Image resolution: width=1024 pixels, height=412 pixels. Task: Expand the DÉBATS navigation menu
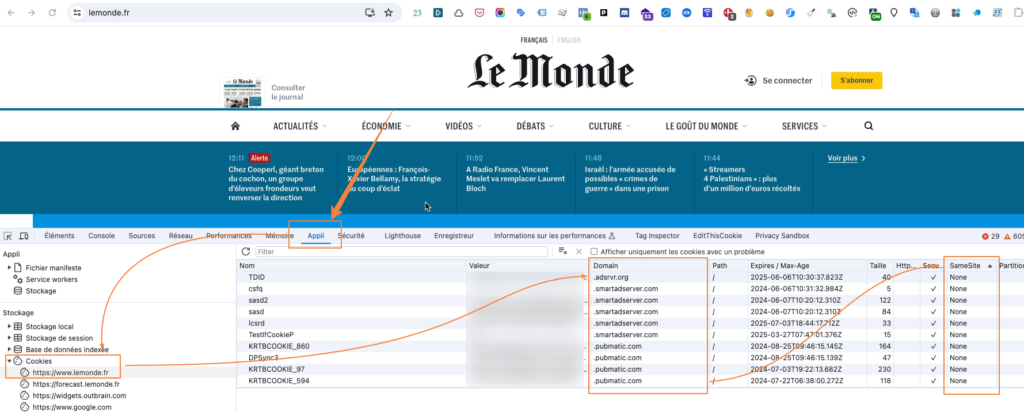(536, 126)
